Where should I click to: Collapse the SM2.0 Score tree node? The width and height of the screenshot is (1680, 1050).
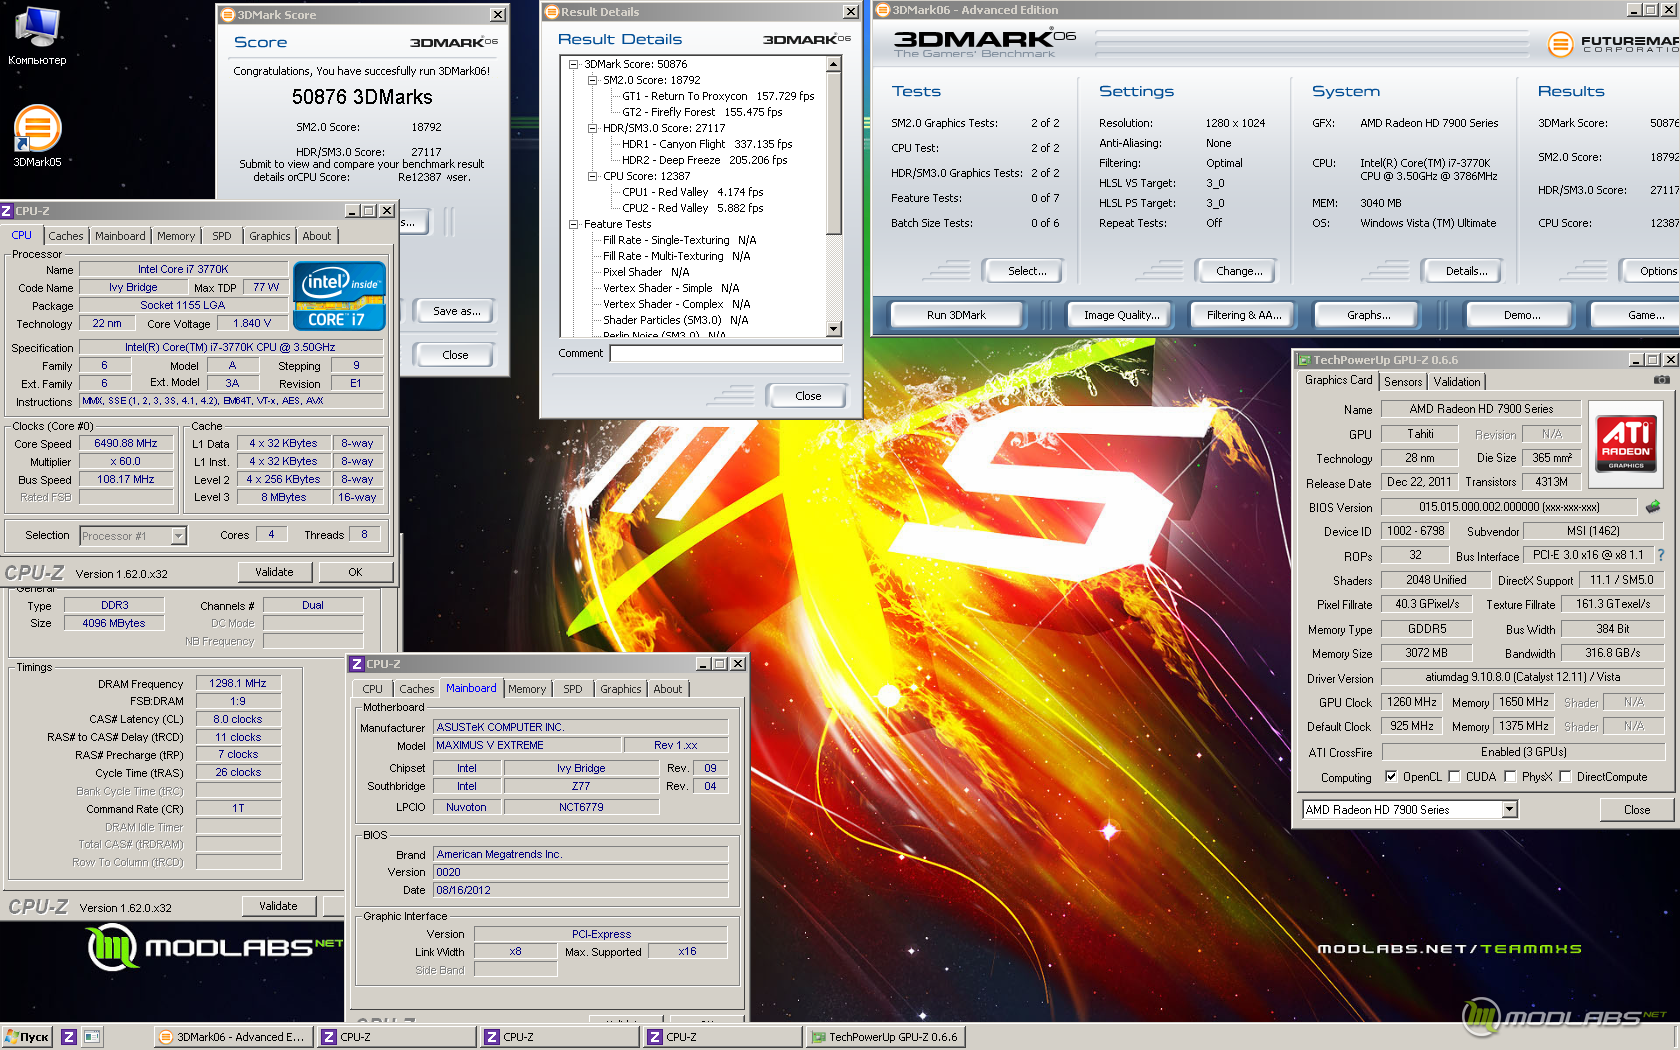(x=593, y=80)
